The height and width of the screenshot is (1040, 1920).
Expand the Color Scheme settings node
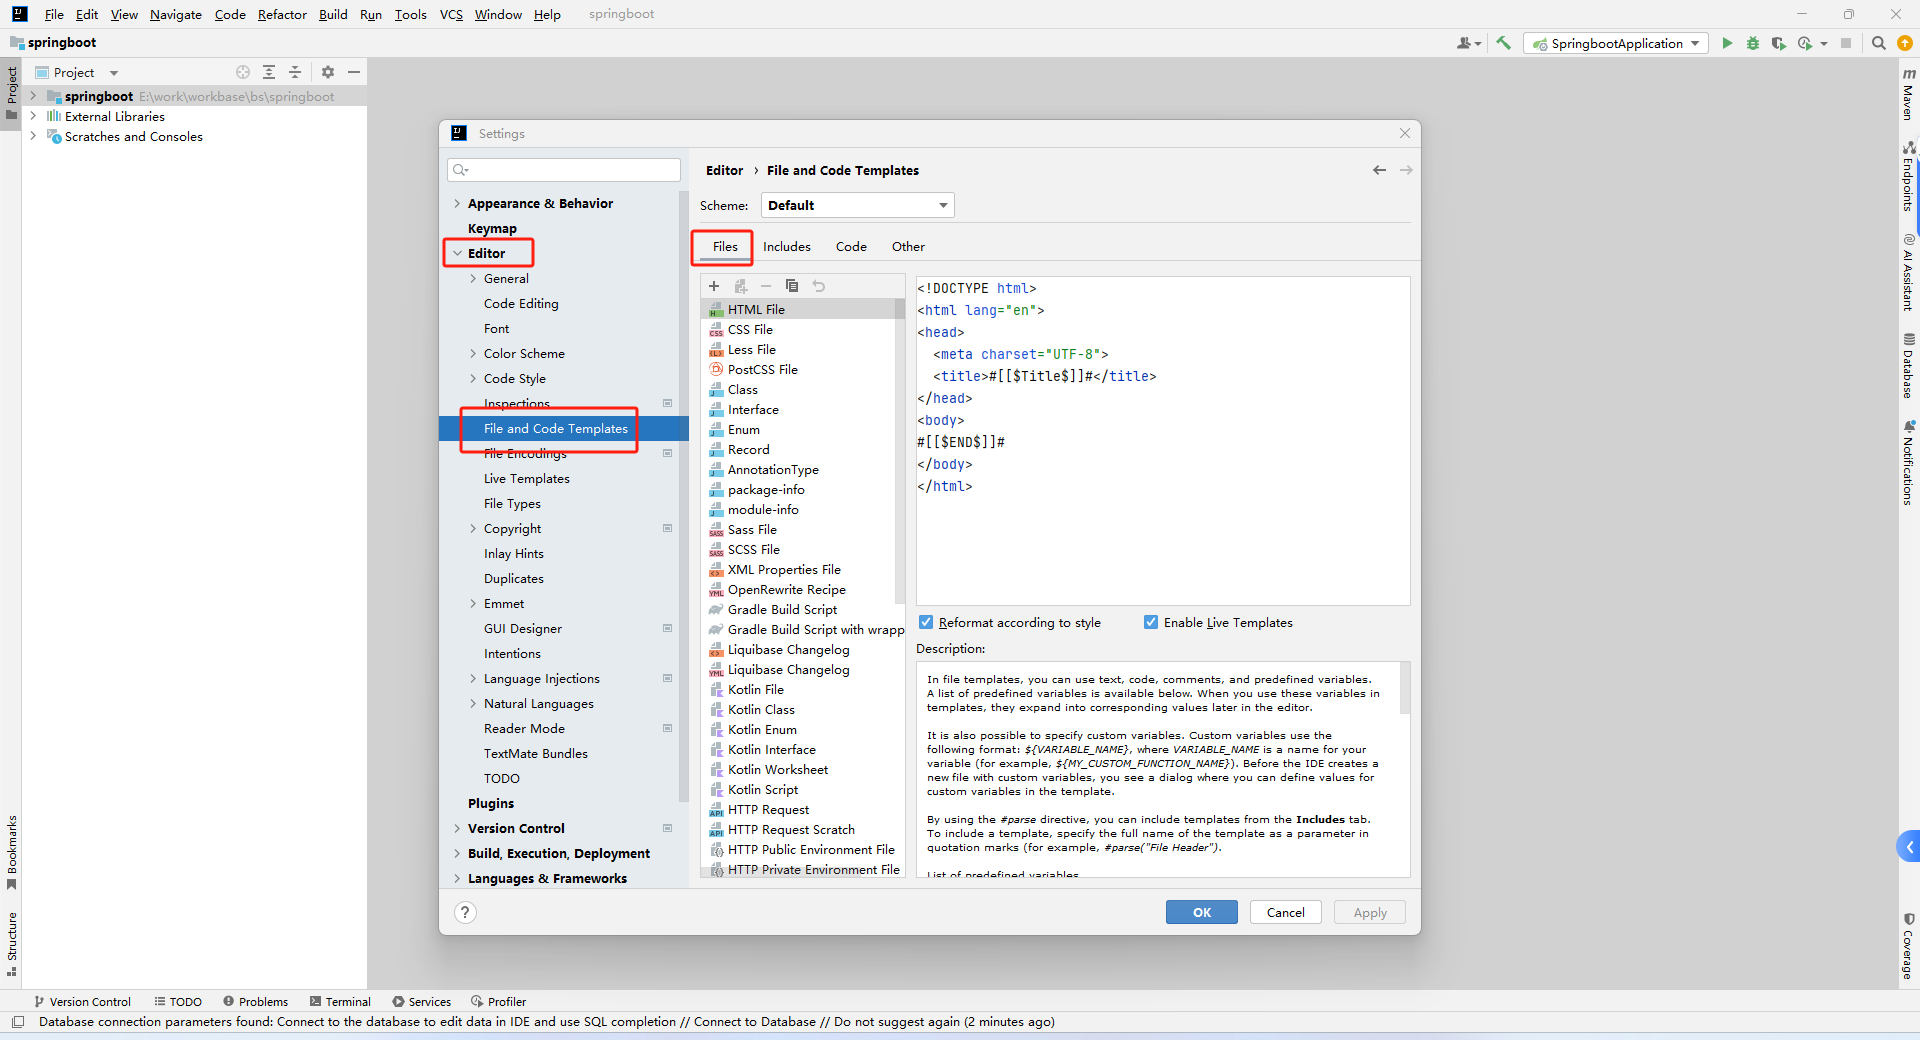473,353
